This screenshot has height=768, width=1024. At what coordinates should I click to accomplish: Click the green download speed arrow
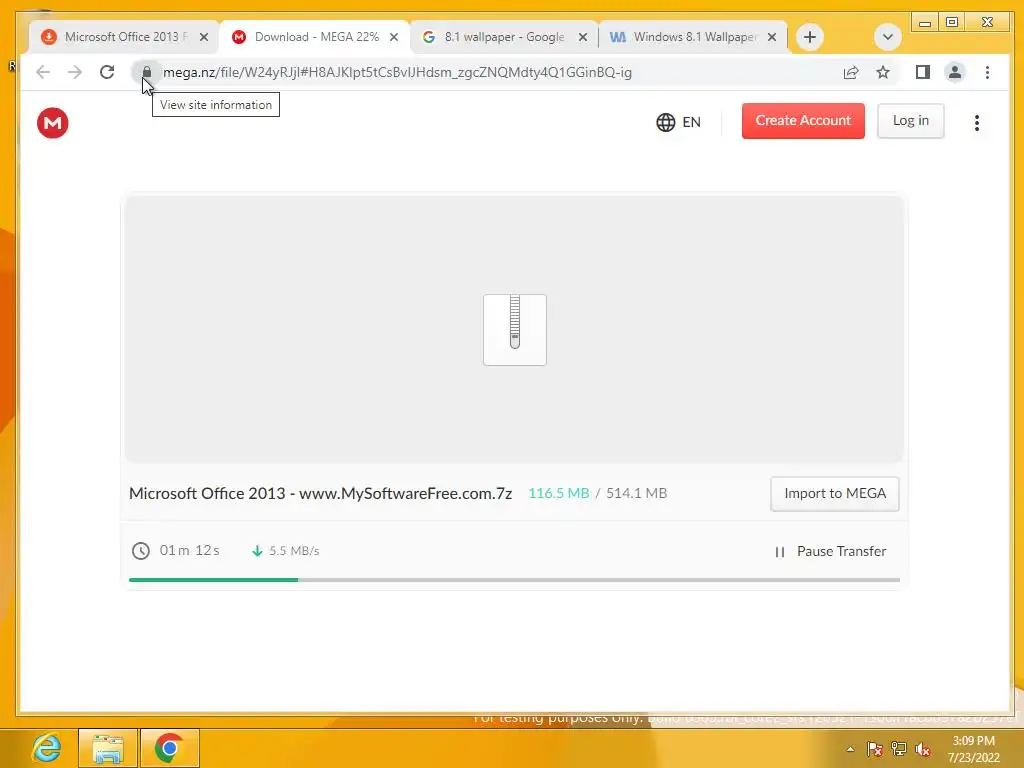point(257,551)
